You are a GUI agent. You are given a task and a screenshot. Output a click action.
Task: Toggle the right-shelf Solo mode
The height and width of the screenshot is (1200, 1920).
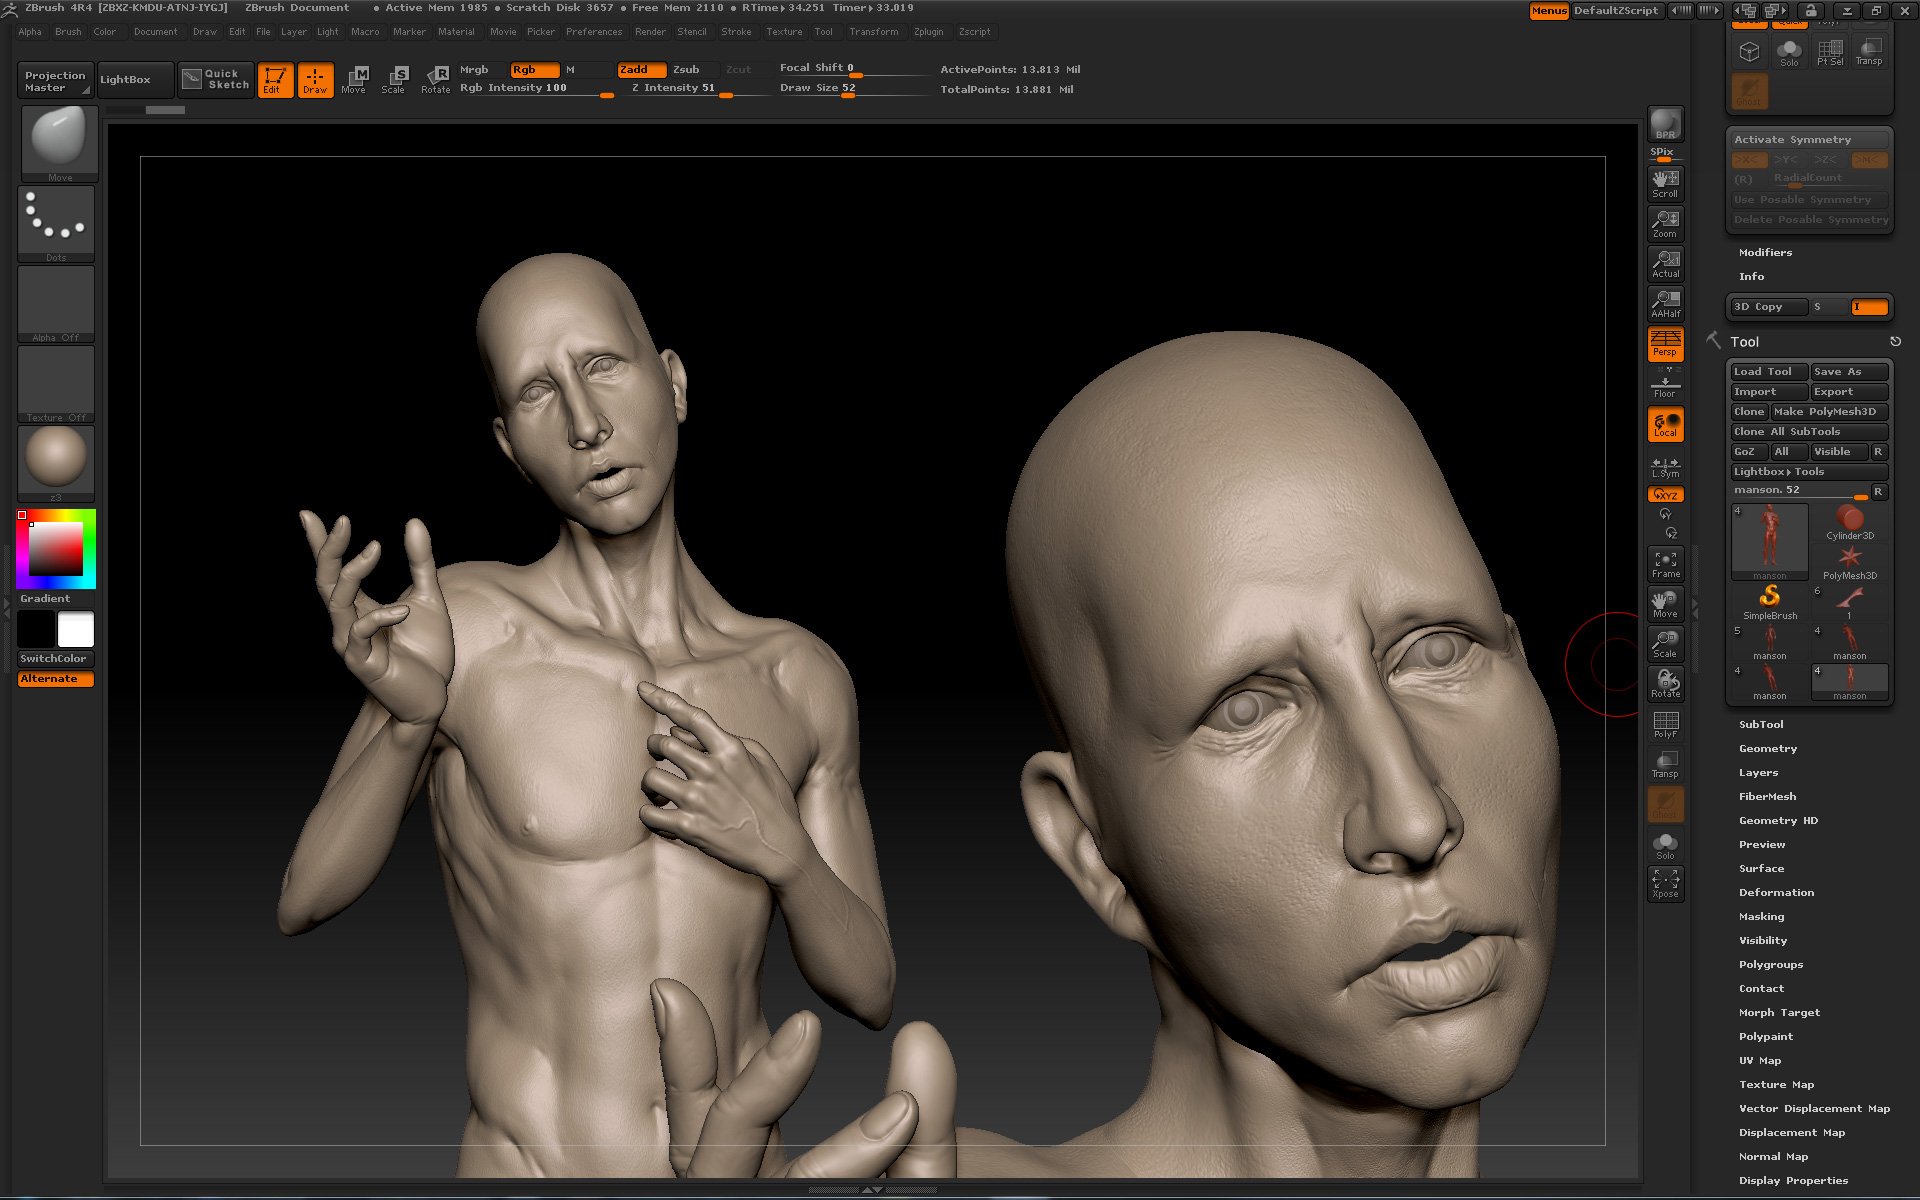click(1665, 845)
